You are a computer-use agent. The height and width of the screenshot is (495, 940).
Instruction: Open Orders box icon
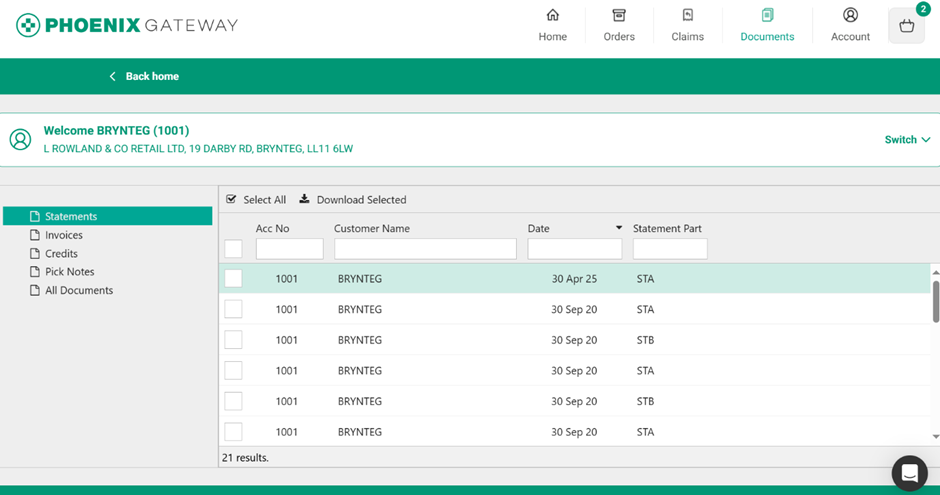(x=619, y=16)
